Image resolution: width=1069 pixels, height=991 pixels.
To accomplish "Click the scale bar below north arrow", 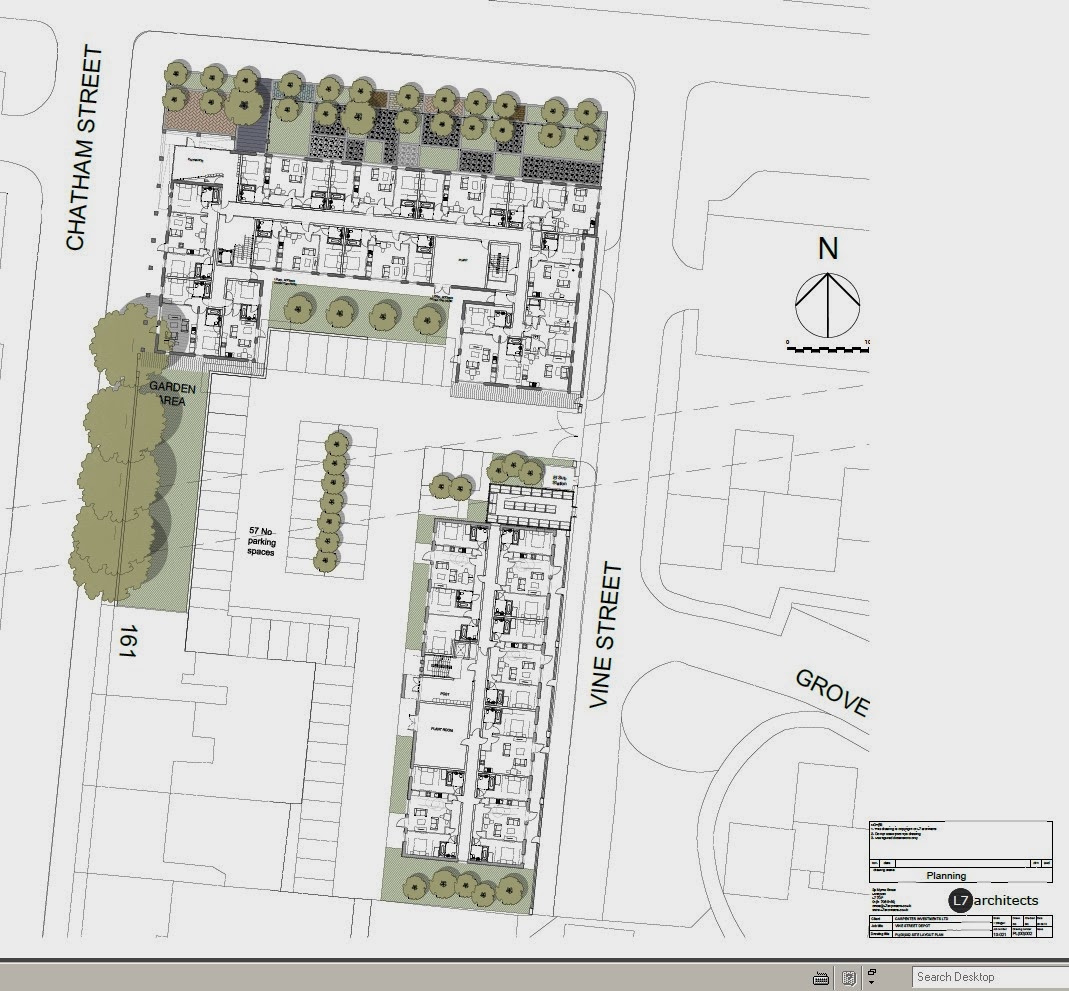I will [x=828, y=349].
